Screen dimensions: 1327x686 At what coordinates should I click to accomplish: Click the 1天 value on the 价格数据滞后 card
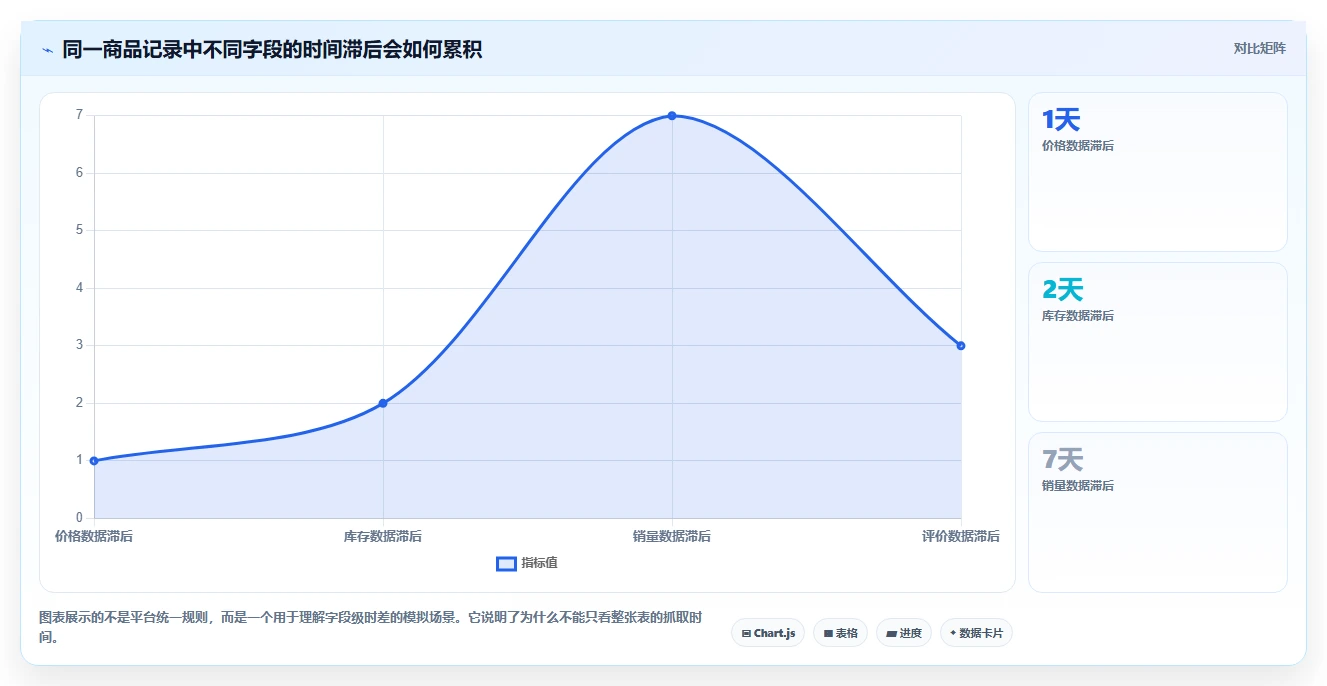pos(1061,120)
